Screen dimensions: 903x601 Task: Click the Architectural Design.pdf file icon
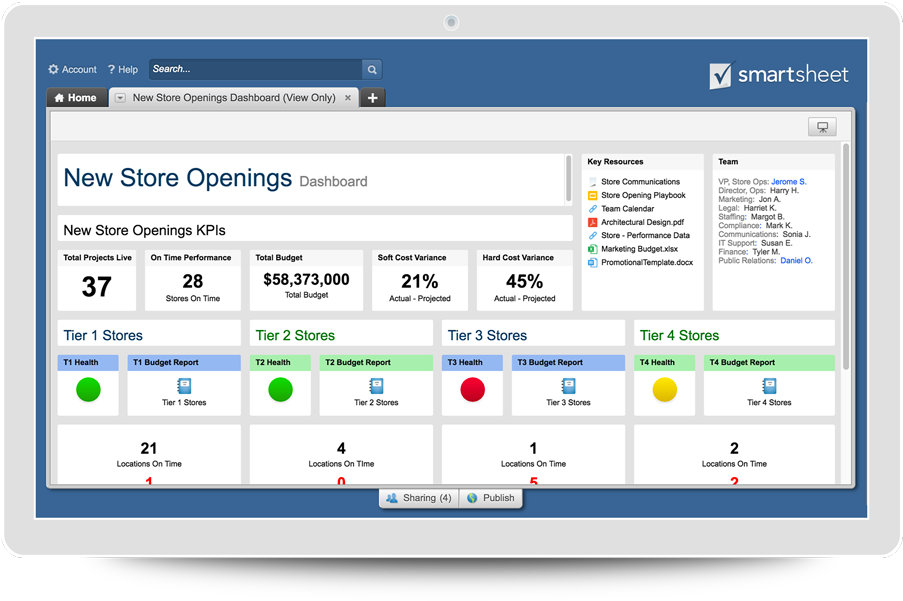(x=592, y=222)
